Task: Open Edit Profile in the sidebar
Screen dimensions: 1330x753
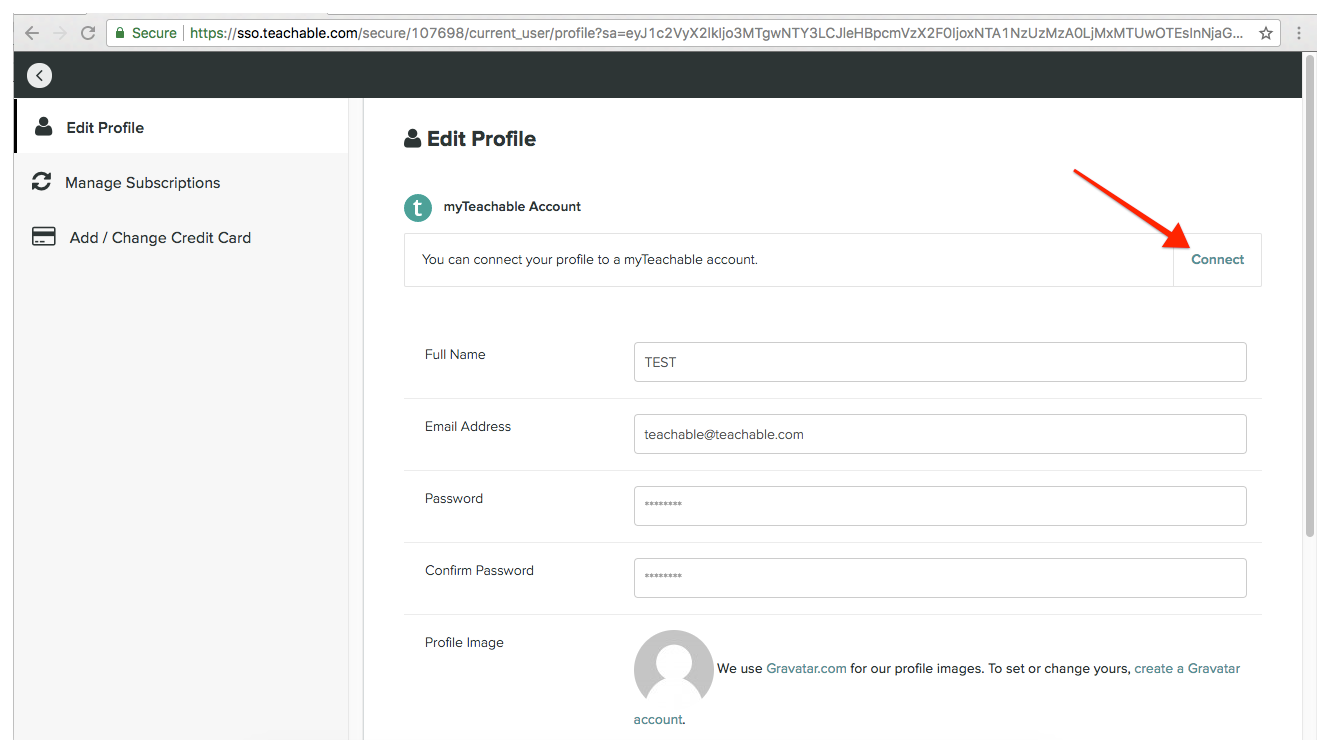Action: (x=182, y=126)
